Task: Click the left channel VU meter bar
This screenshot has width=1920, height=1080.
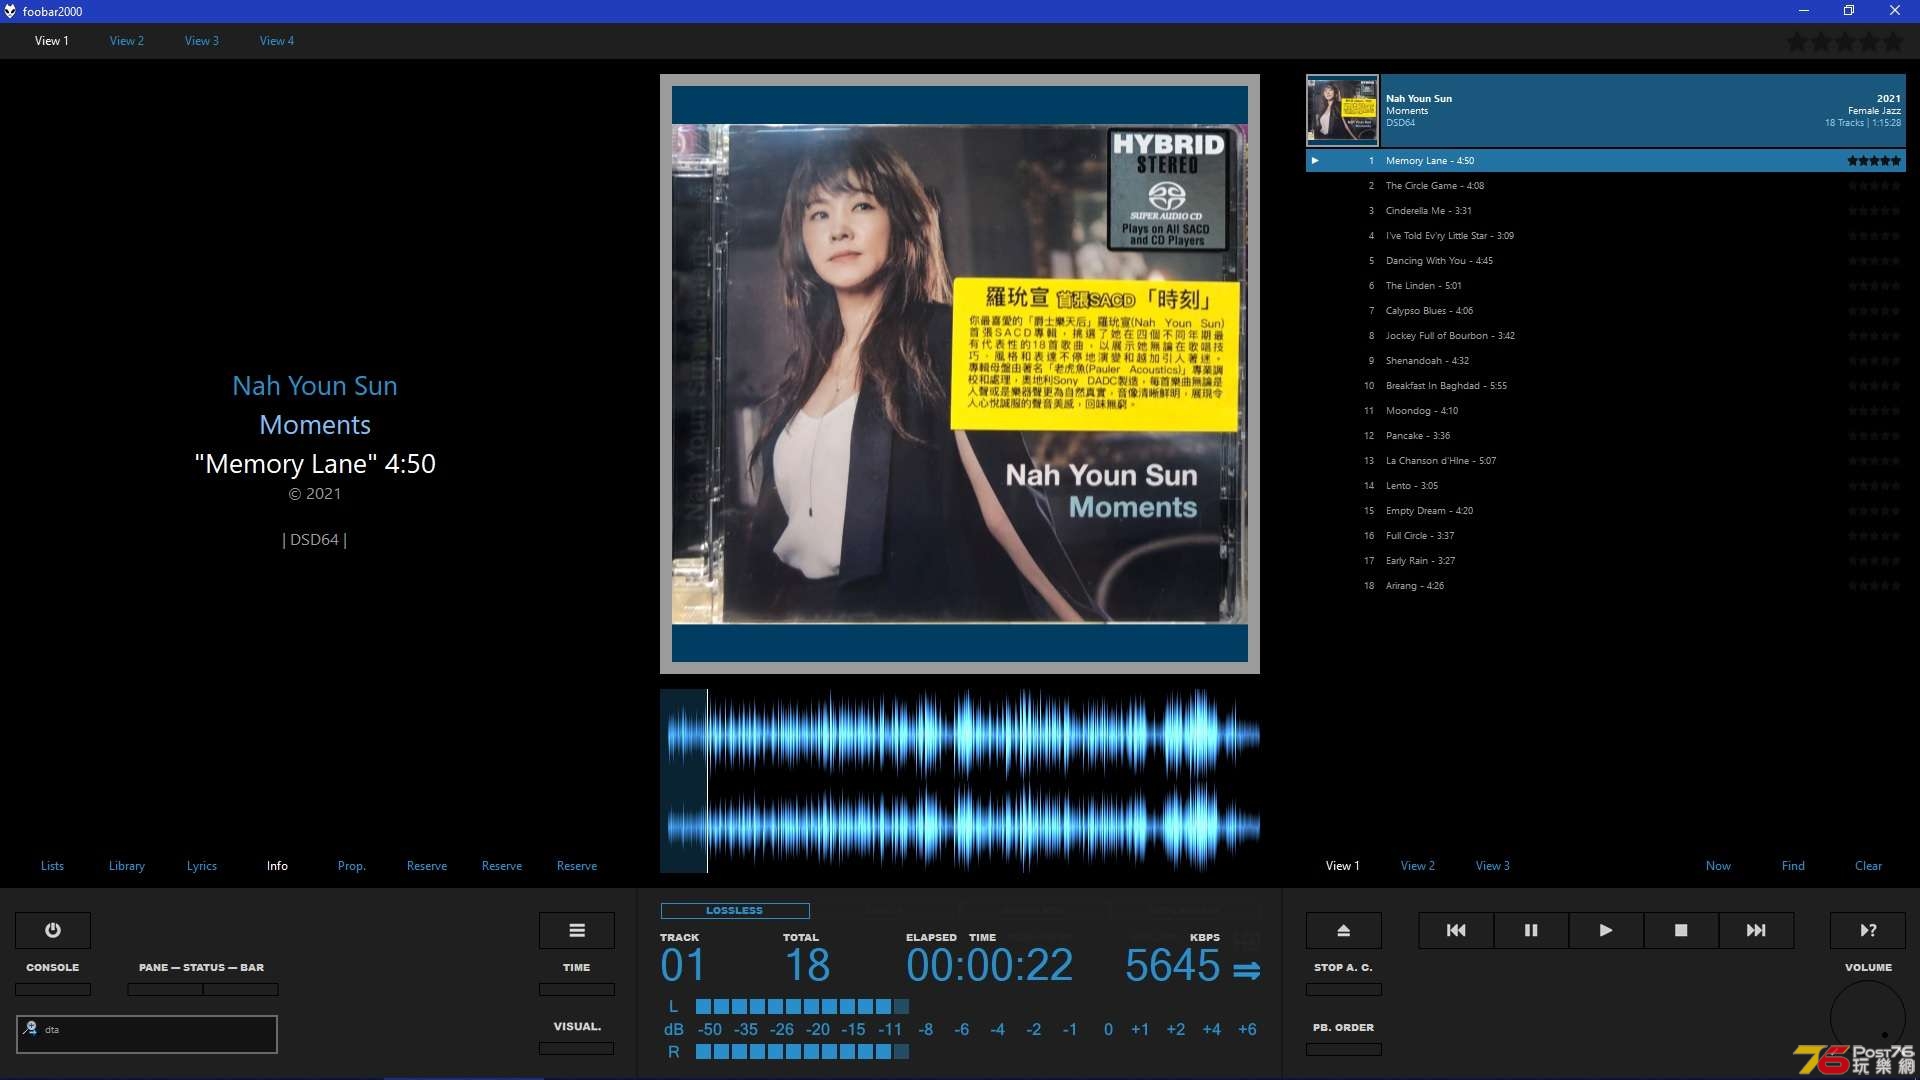Action: pos(802,1007)
